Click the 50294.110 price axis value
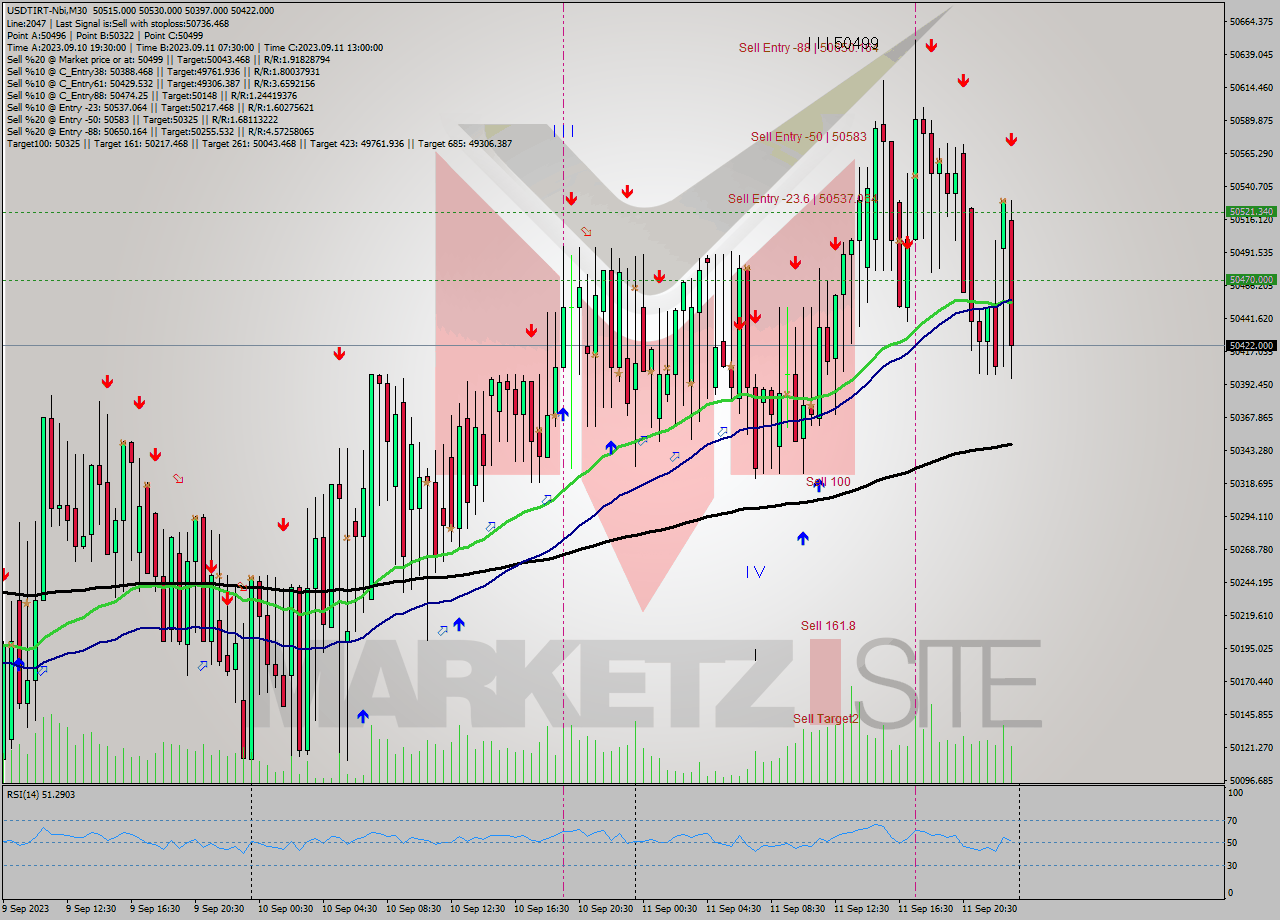1280x920 pixels. (1251, 516)
